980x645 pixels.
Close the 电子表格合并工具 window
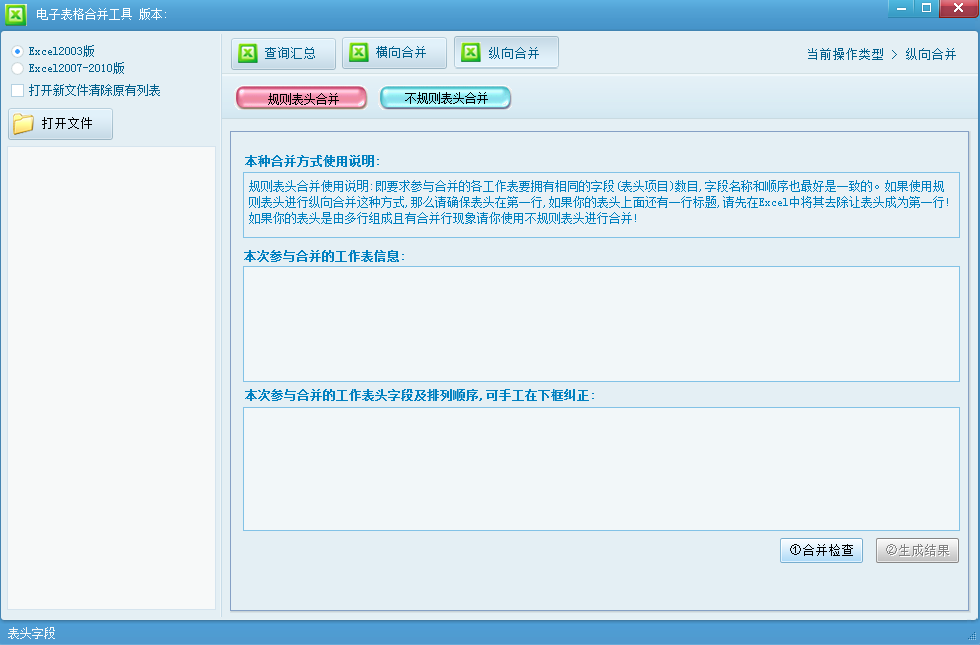[957, 8]
